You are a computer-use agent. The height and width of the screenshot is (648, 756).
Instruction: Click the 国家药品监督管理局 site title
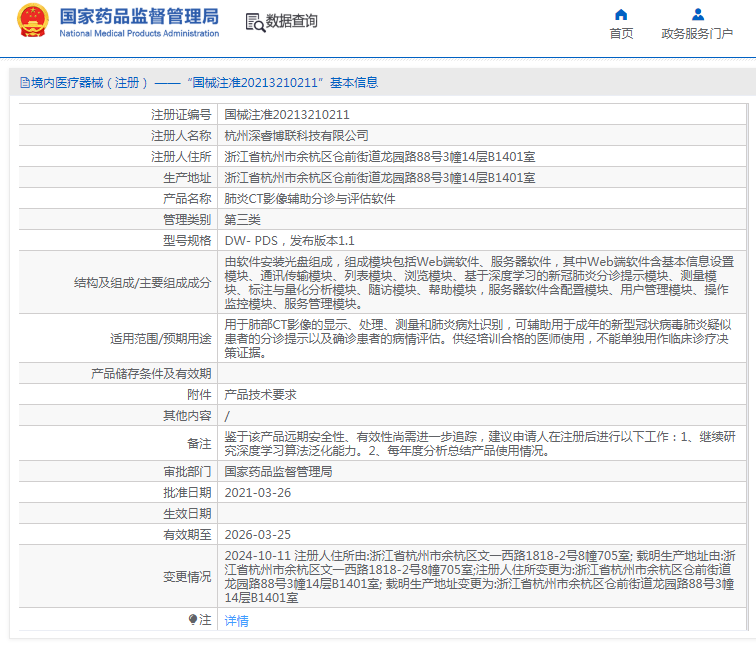(x=139, y=16)
